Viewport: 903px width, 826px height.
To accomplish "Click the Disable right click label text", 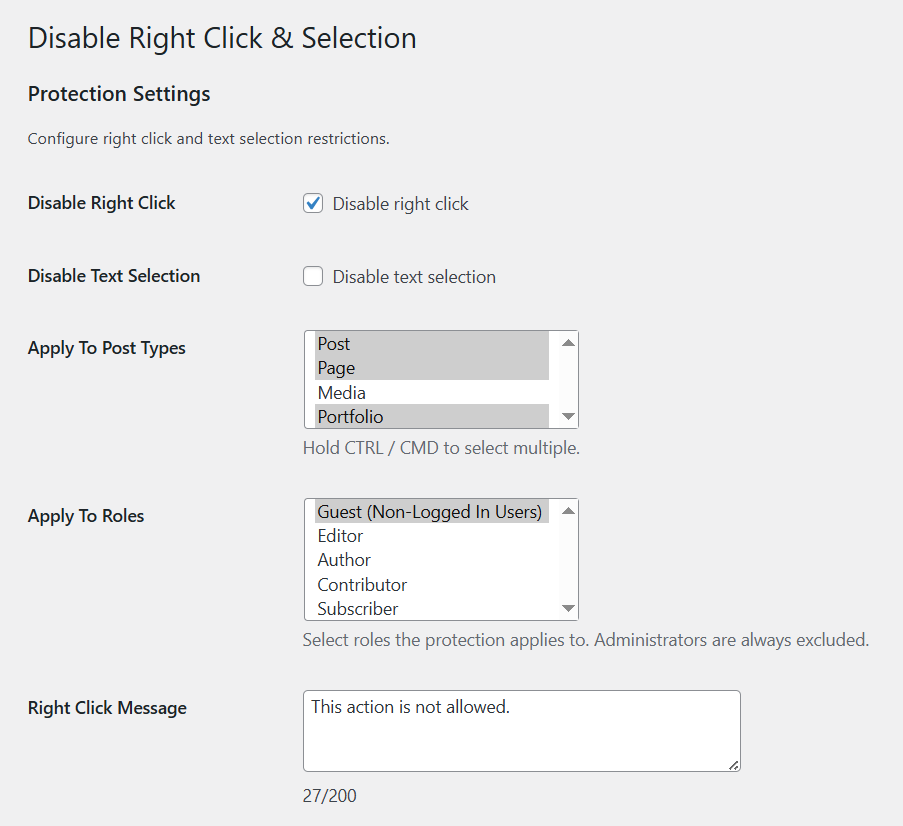I will [400, 204].
